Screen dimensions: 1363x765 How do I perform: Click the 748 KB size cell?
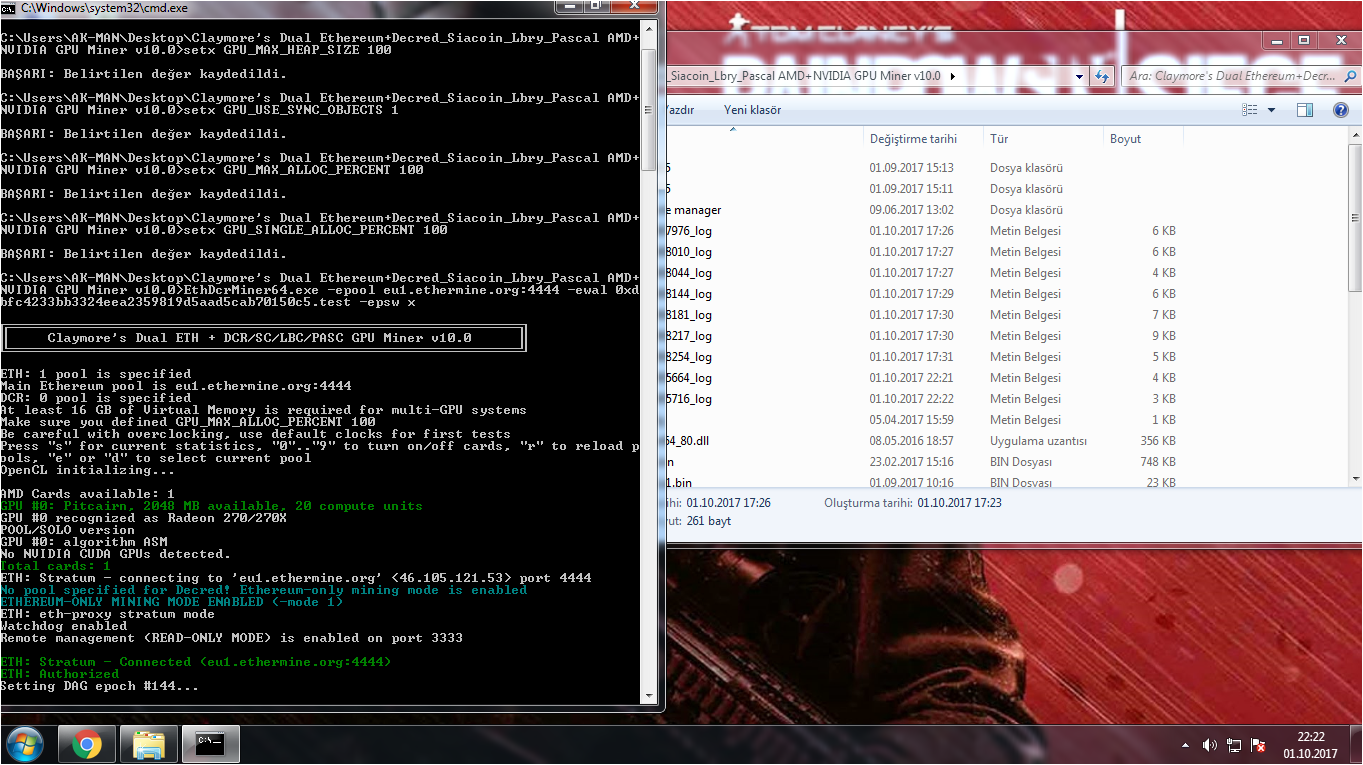[x=1158, y=462]
